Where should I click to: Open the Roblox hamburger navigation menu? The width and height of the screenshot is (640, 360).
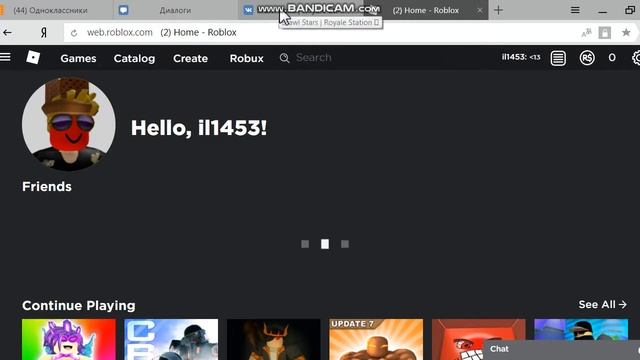point(5,57)
